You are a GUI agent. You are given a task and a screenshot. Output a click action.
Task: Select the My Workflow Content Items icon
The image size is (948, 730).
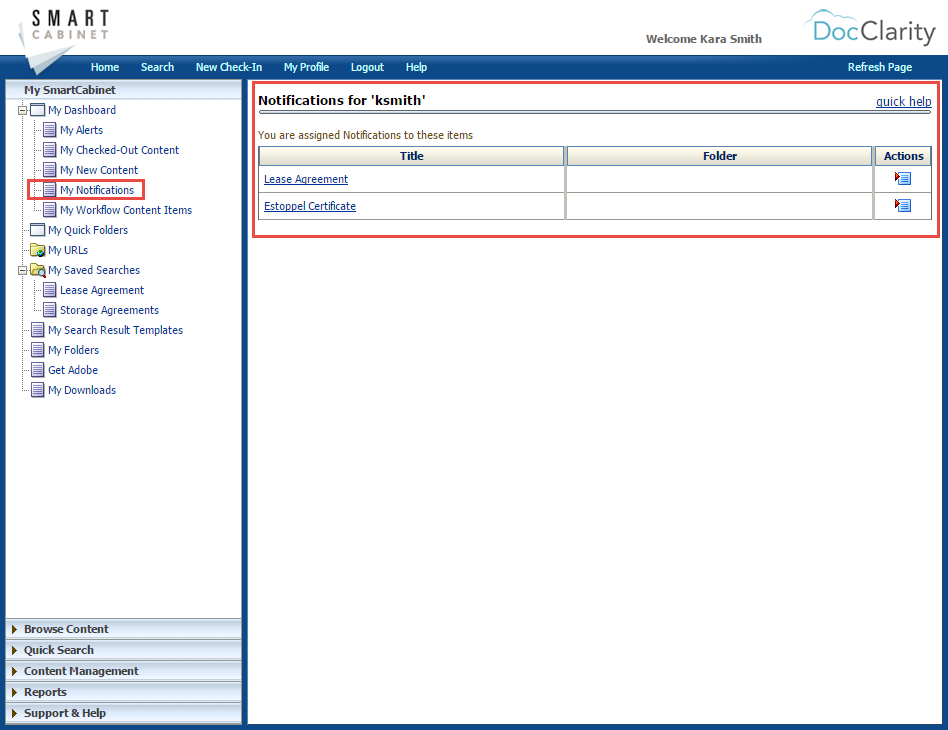click(x=49, y=210)
